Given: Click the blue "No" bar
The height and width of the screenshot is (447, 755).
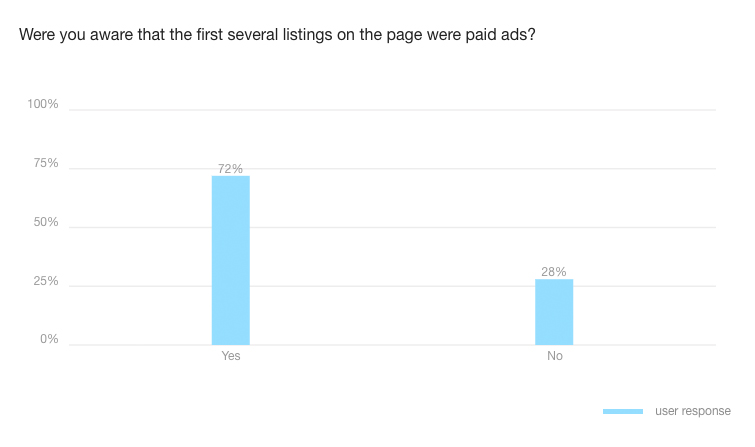Looking at the screenshot, I should [x=554, y=311].
